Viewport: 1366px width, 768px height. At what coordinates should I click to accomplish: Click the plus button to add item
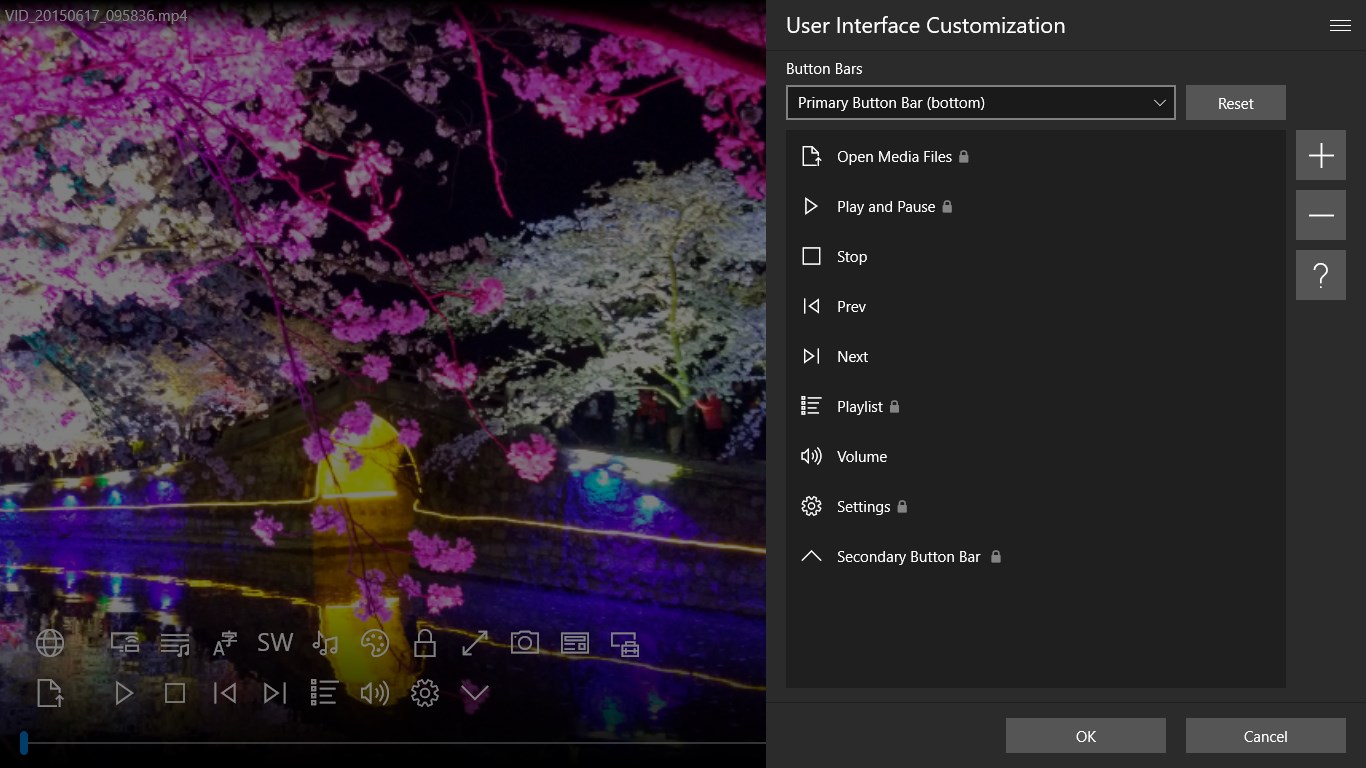pyautogui.click(x=1321, y=155)
